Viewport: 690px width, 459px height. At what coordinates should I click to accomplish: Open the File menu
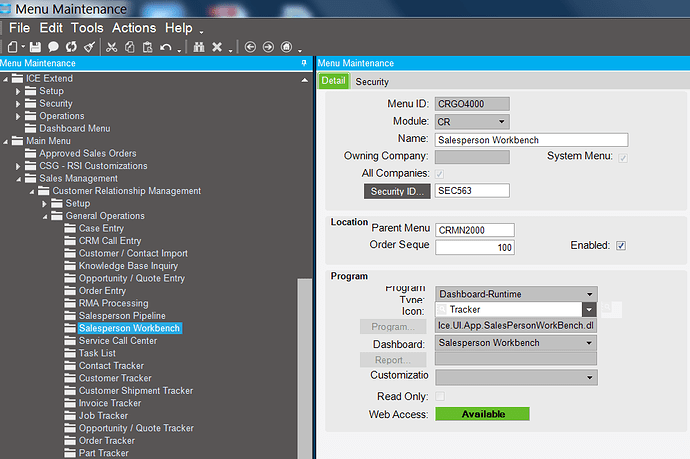click(19, 28)
